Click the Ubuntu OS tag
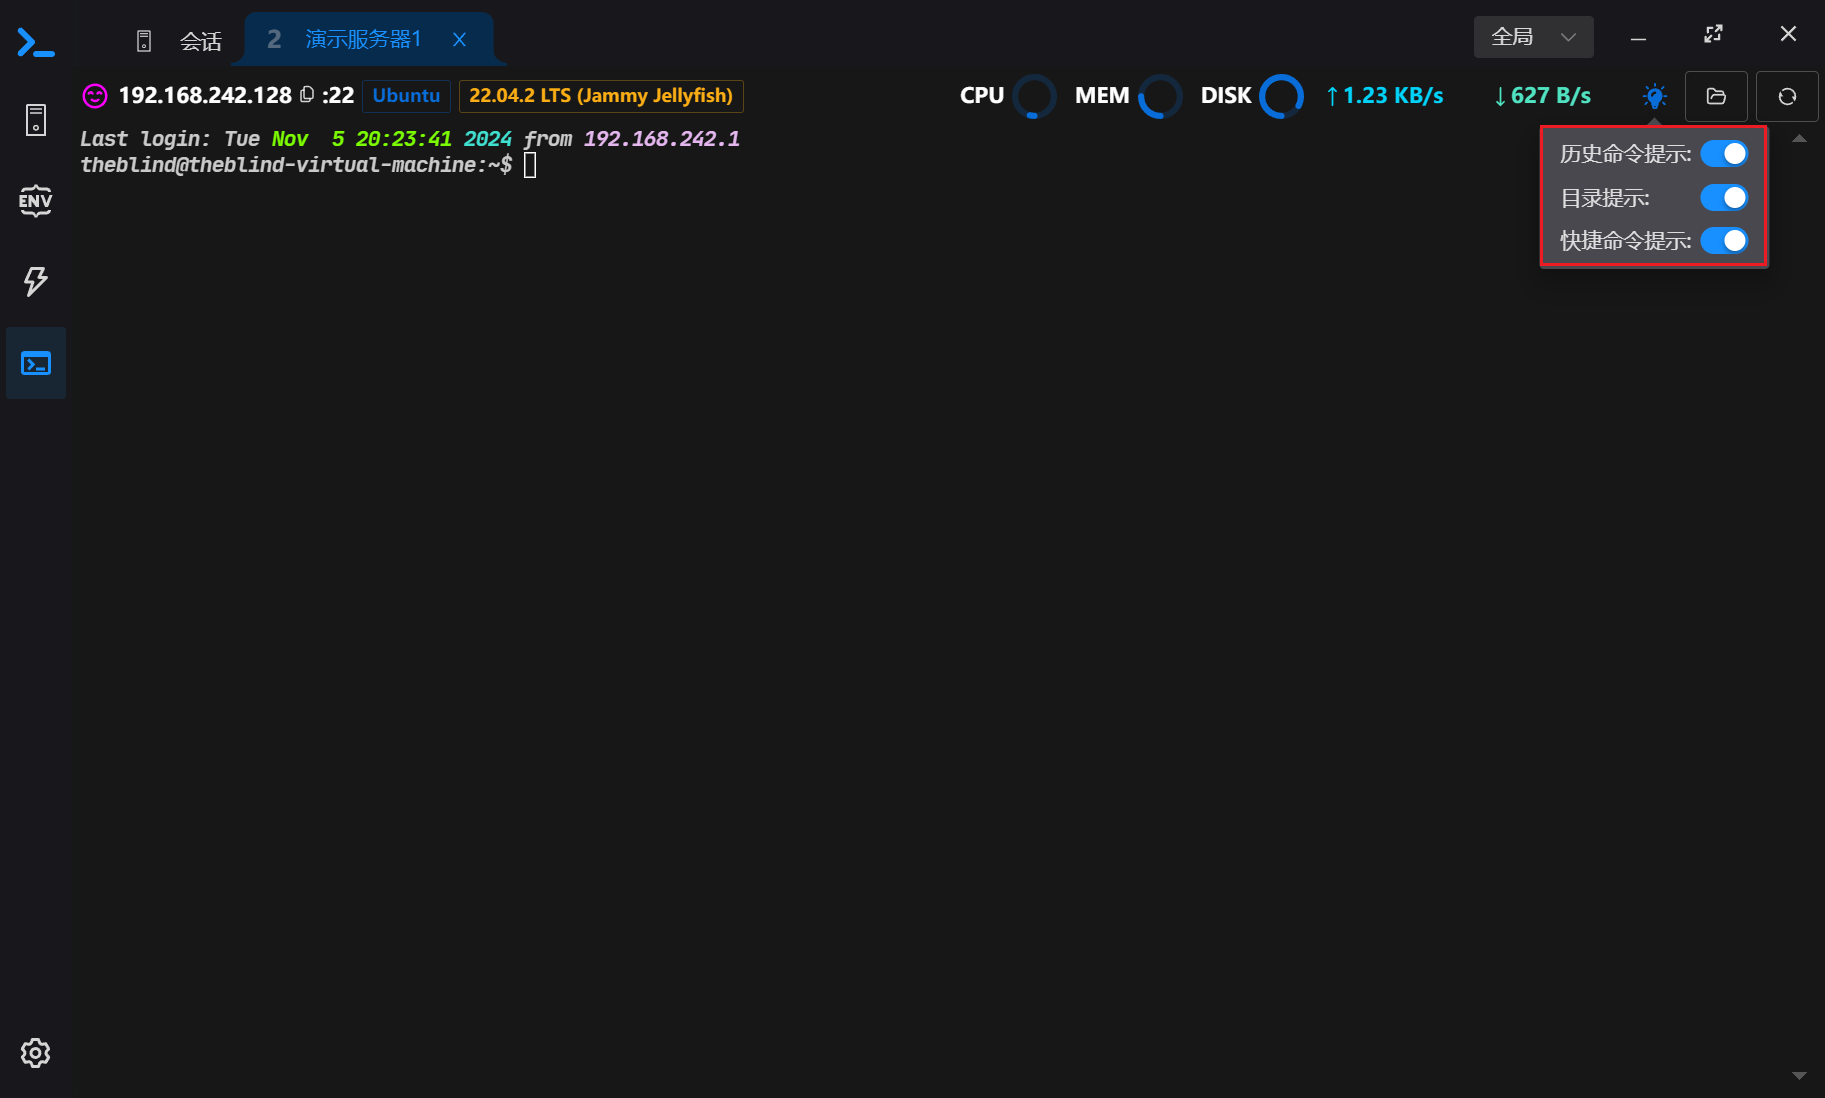1825x1098 pixels. pos(406,96)
